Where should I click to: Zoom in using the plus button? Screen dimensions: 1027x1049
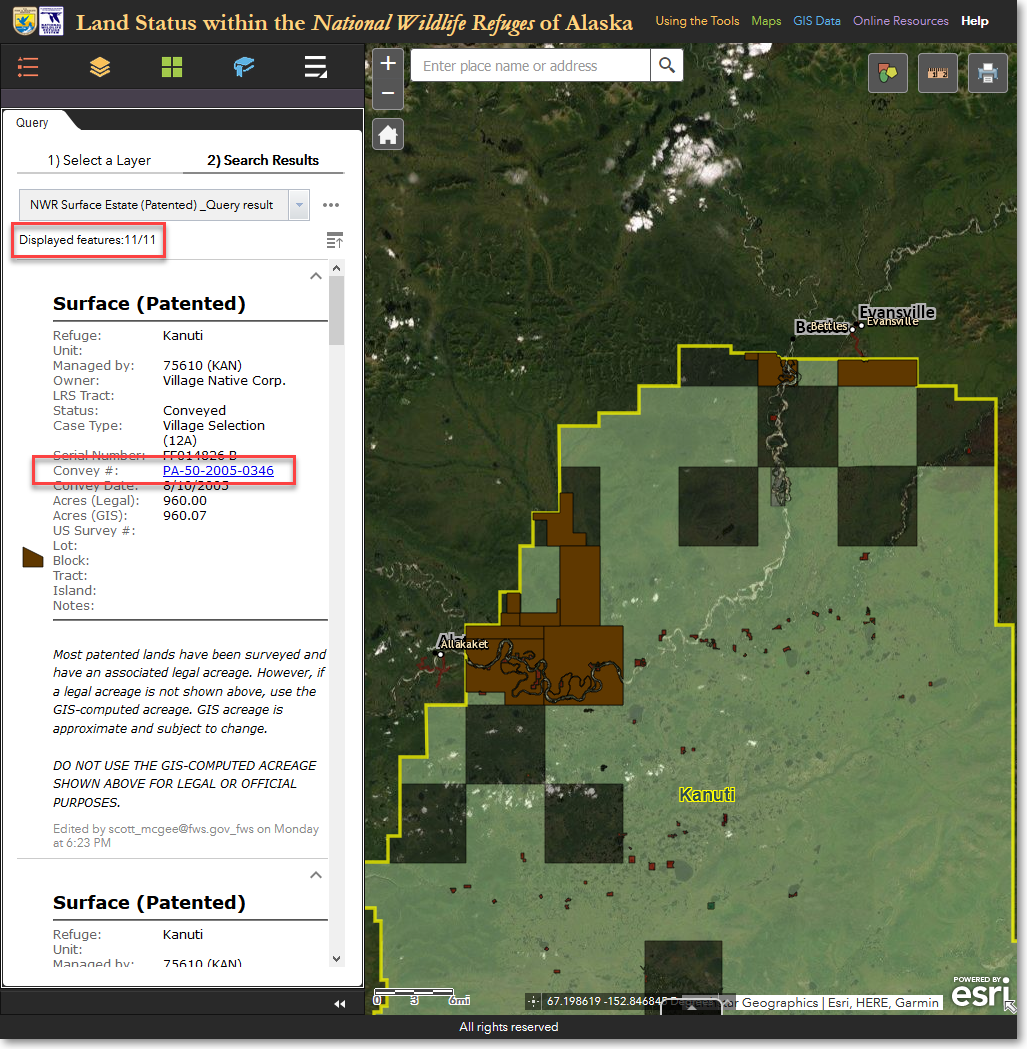pyautogui.click(x=388, y=64)
